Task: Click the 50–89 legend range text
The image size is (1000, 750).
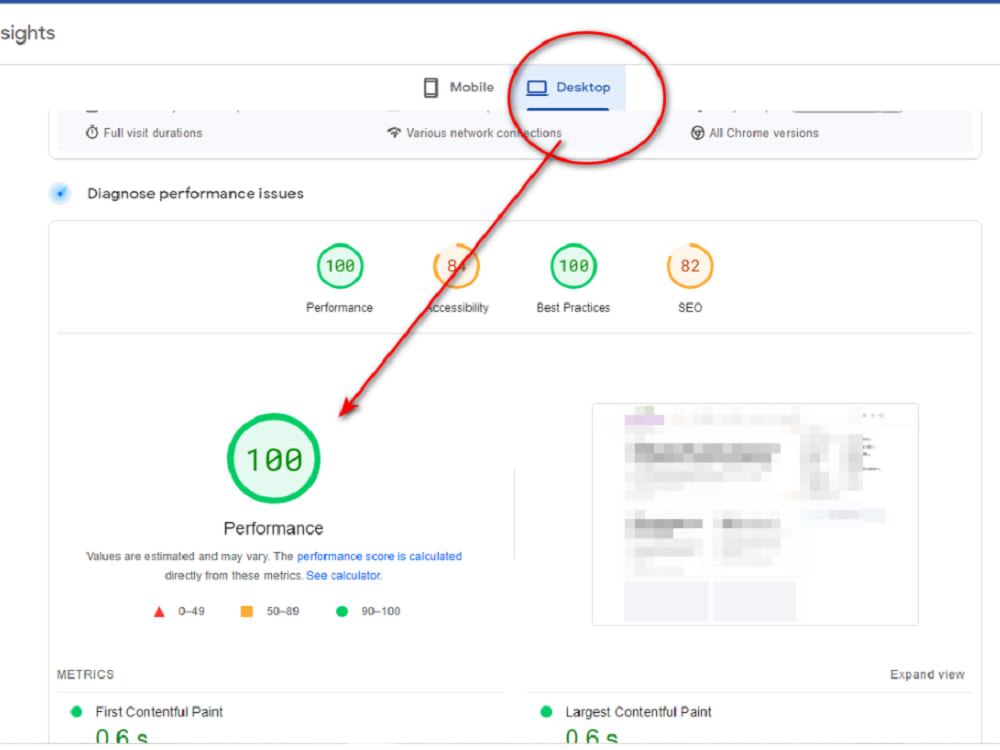Action: pyautogui.click(x=283, y=611)
